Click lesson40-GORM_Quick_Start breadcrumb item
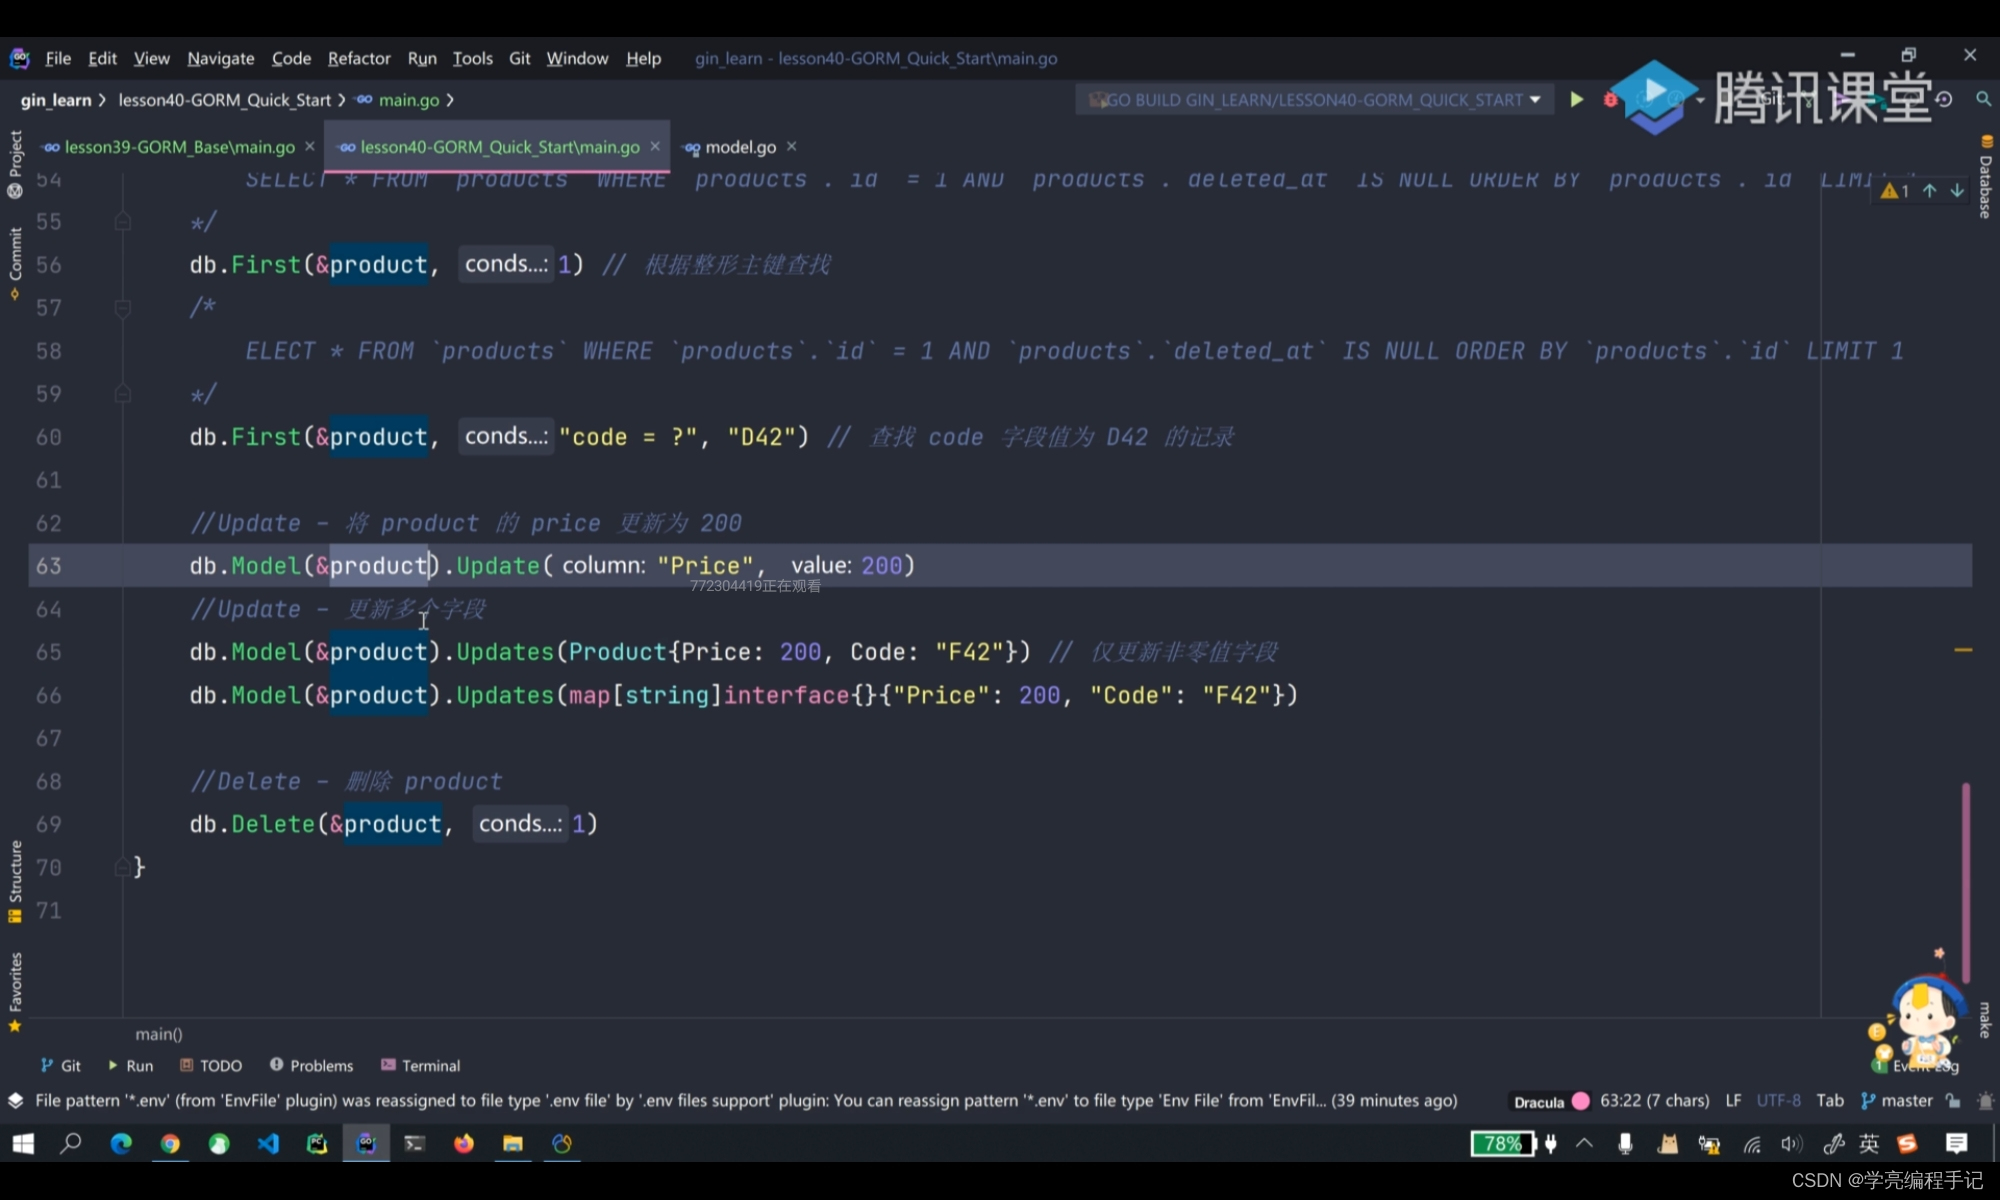Screen dimensions: 2000x1200 (x=224, y=100)
